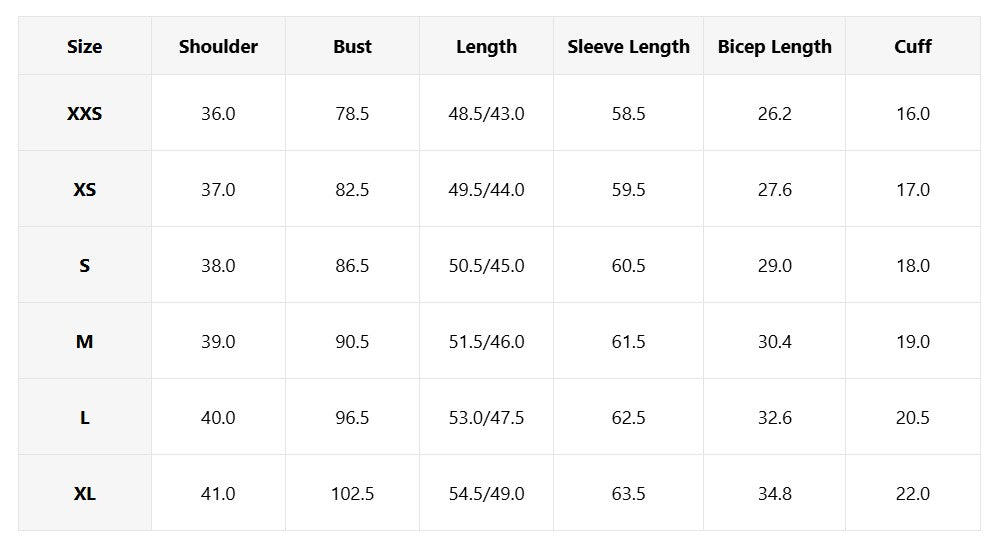Image resolution: width=1002 pixels, height=551 pixels.
Task: Click the S size row label
Action: (85, 266)
